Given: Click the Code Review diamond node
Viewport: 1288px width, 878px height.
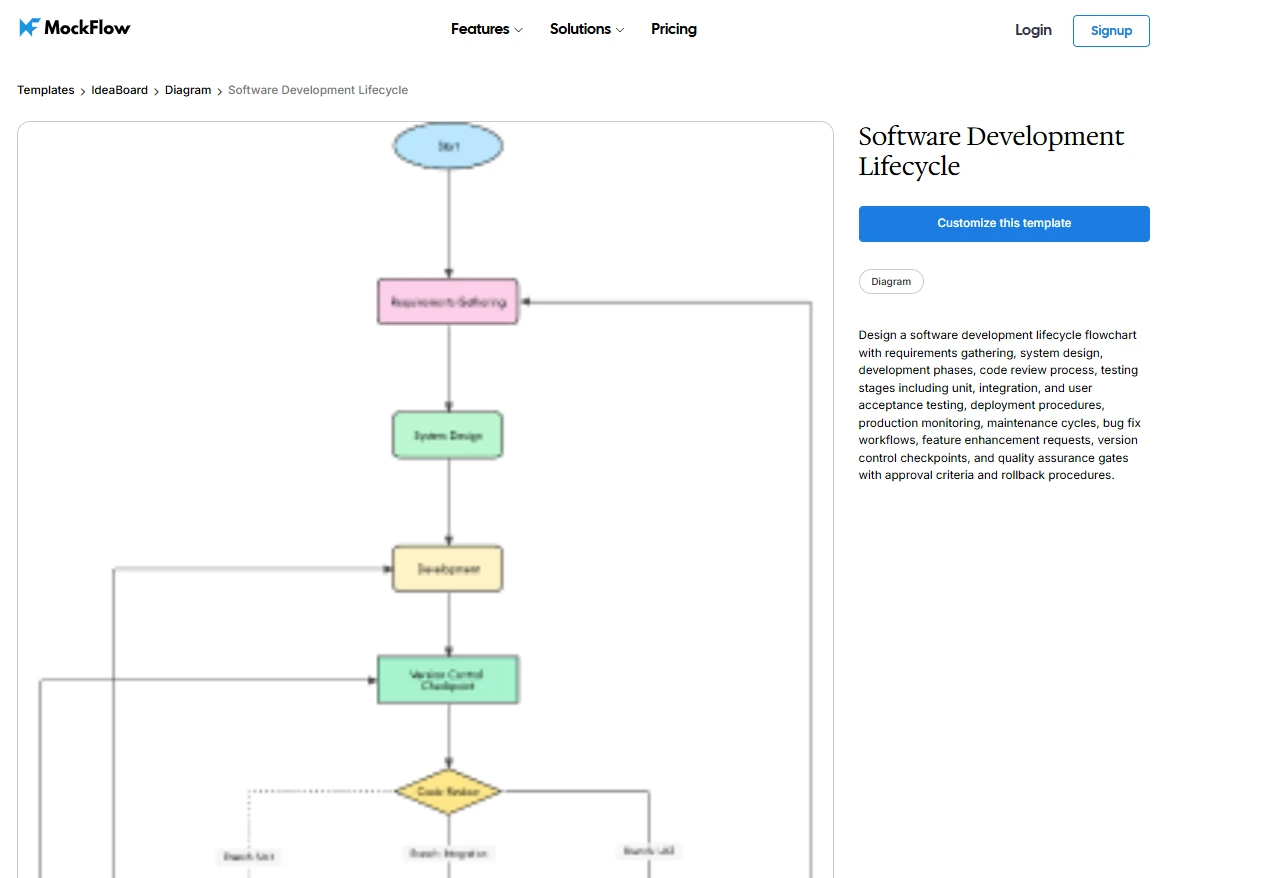Looking at the screenshot, I should point(448,791).
